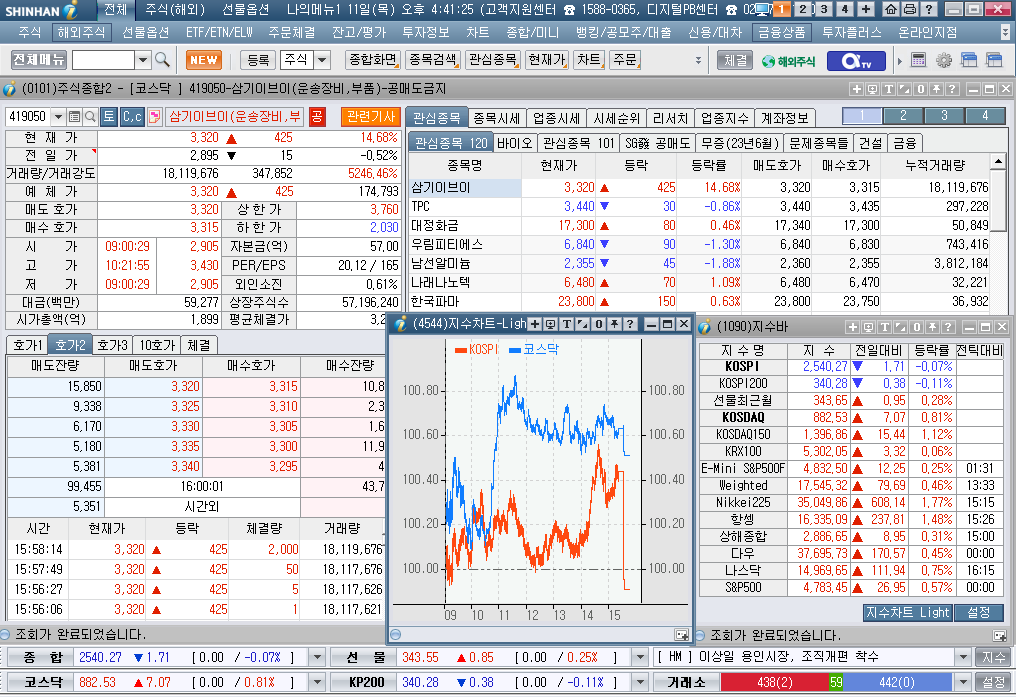Screen dimensions: 1016x697
Task: Select the 대정화금 row in watchlist
Action: pos(700,225)
